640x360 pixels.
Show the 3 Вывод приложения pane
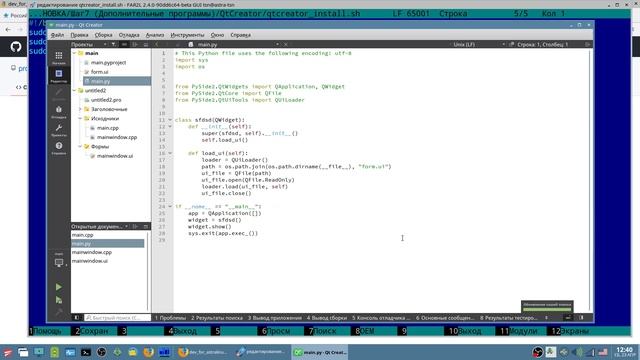[275, 318]
